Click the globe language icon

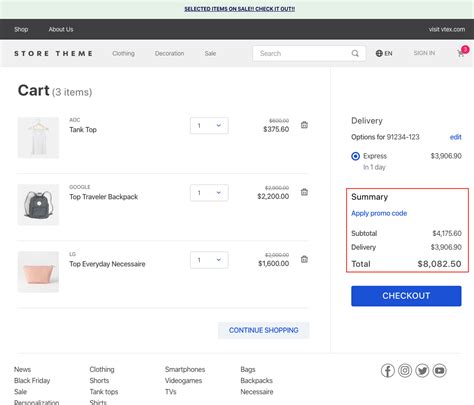pyautogui.click(x=379, y=53)
